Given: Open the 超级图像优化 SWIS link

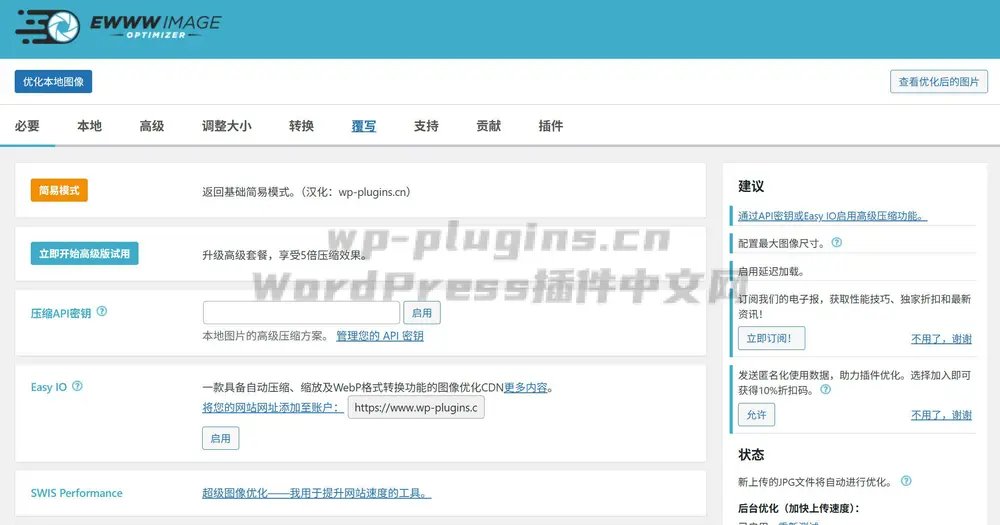Looking at the screenshot, I should click(316, 493).
